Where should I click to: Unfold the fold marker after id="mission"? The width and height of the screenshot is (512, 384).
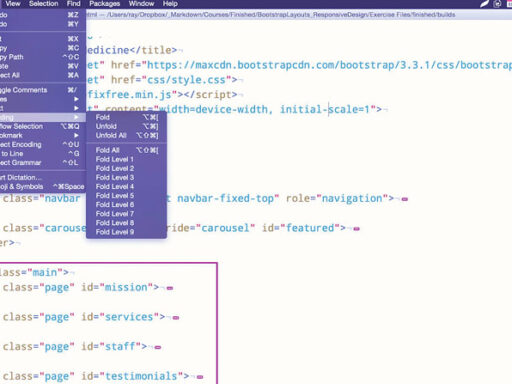pos(170,288)
